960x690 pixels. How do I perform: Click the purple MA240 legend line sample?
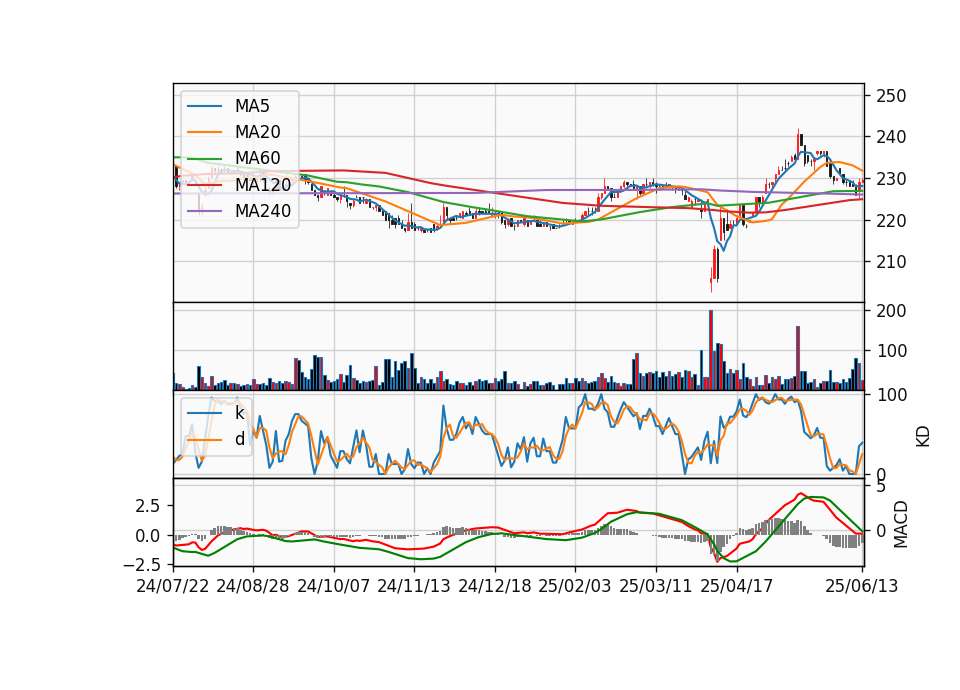pos(204,211)
